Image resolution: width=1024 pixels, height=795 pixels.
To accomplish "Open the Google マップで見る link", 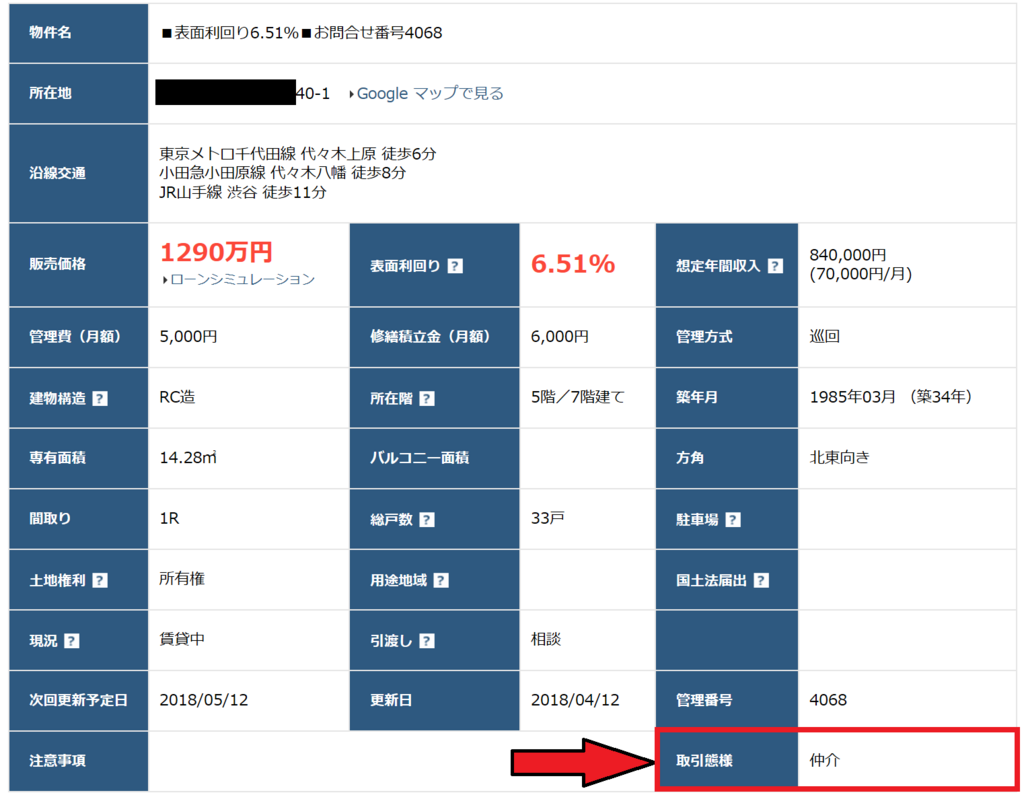I will (x=429, y=93).
